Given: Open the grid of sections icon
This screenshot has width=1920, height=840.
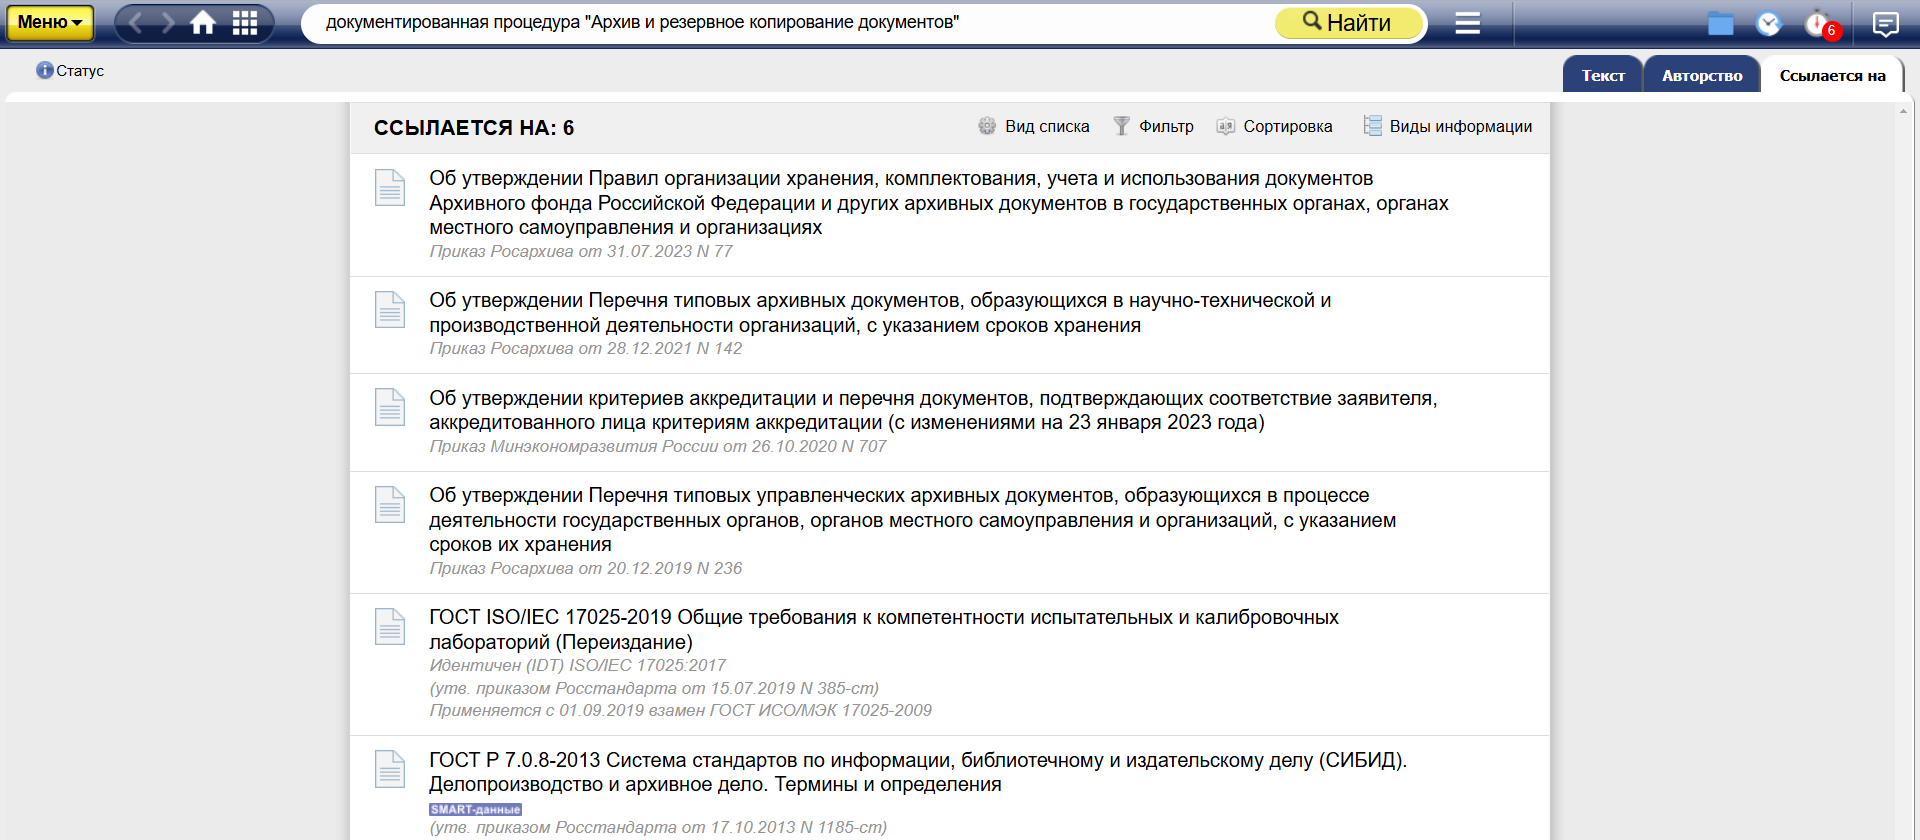Looking at the screenshot, I should [x=245, y=23].
